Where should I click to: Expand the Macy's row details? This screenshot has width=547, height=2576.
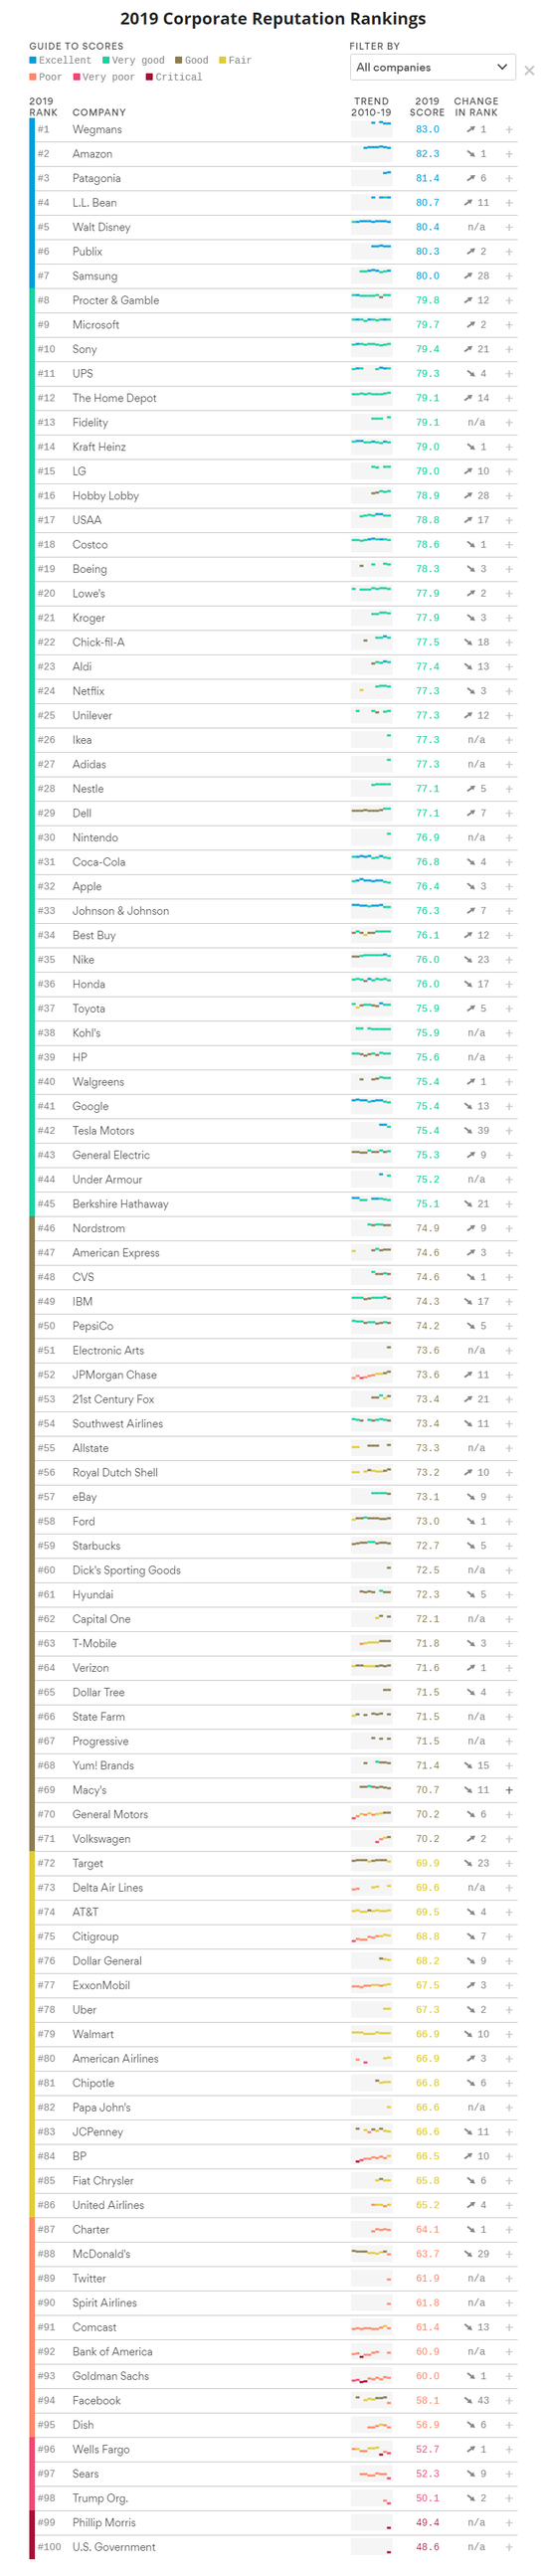(509, 1790)
